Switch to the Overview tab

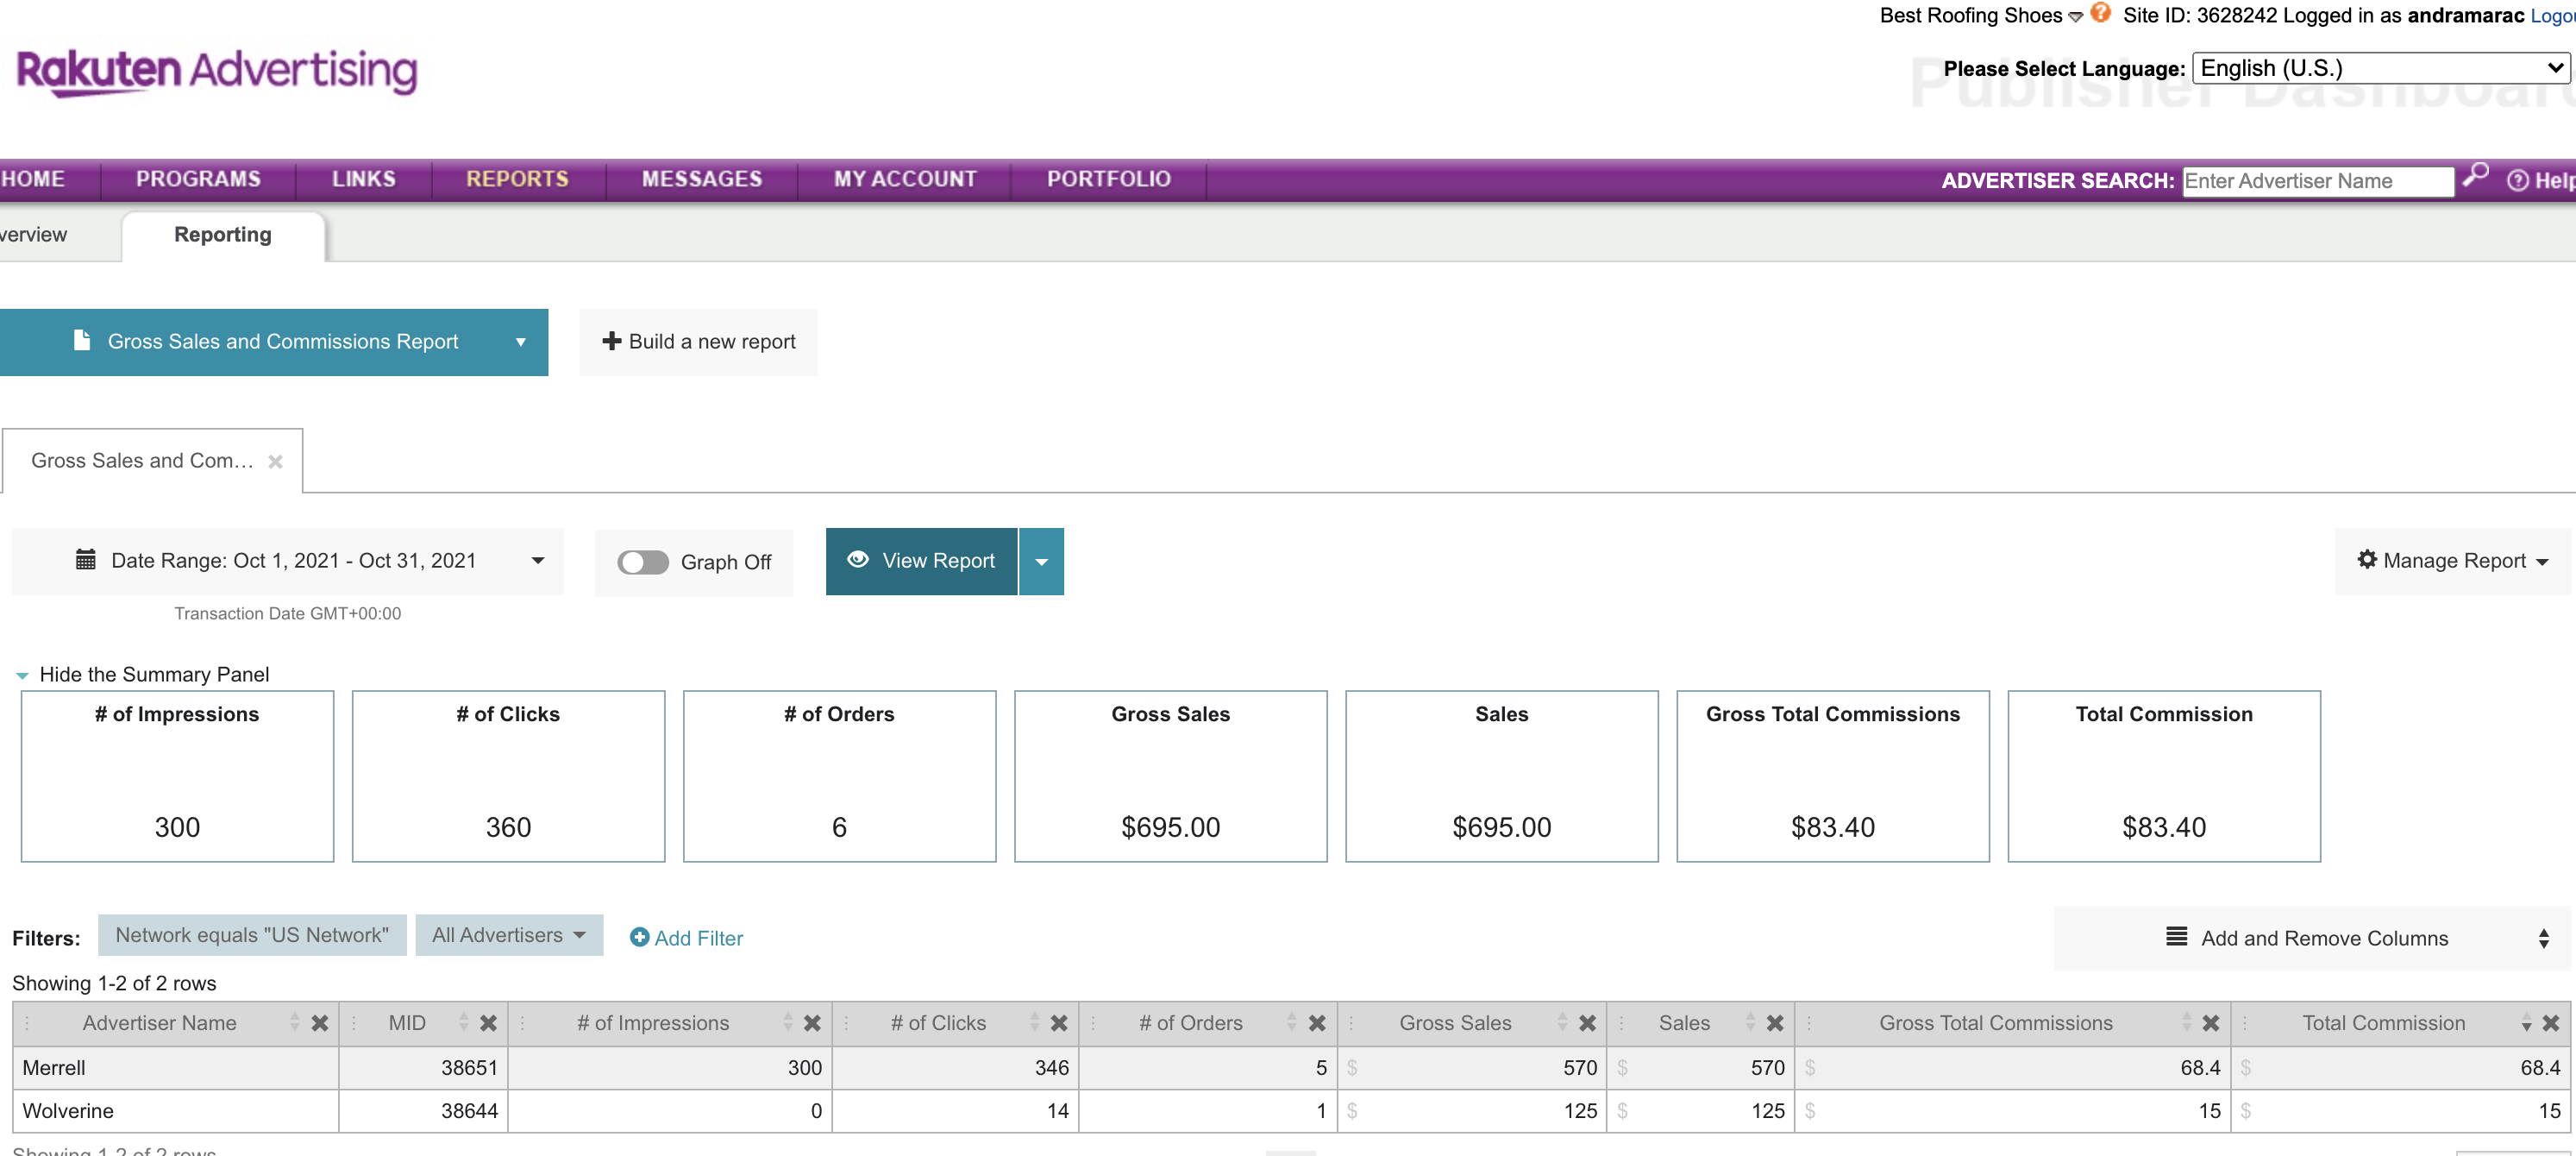click(x=34, y=235)
